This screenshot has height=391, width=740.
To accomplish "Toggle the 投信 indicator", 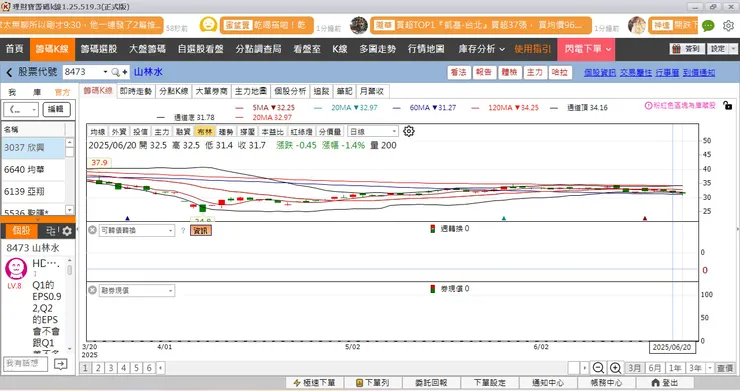I will (140, 131).
